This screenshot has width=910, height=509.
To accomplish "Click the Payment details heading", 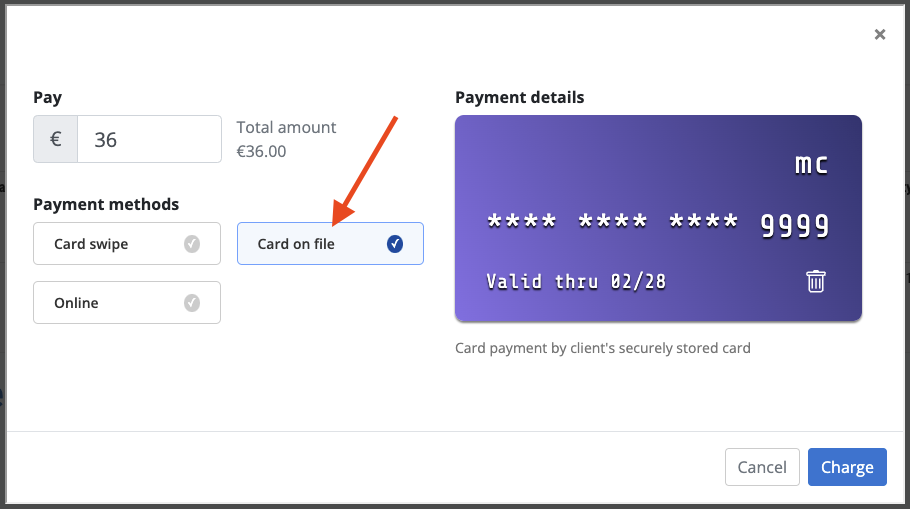I will point(519,98).
